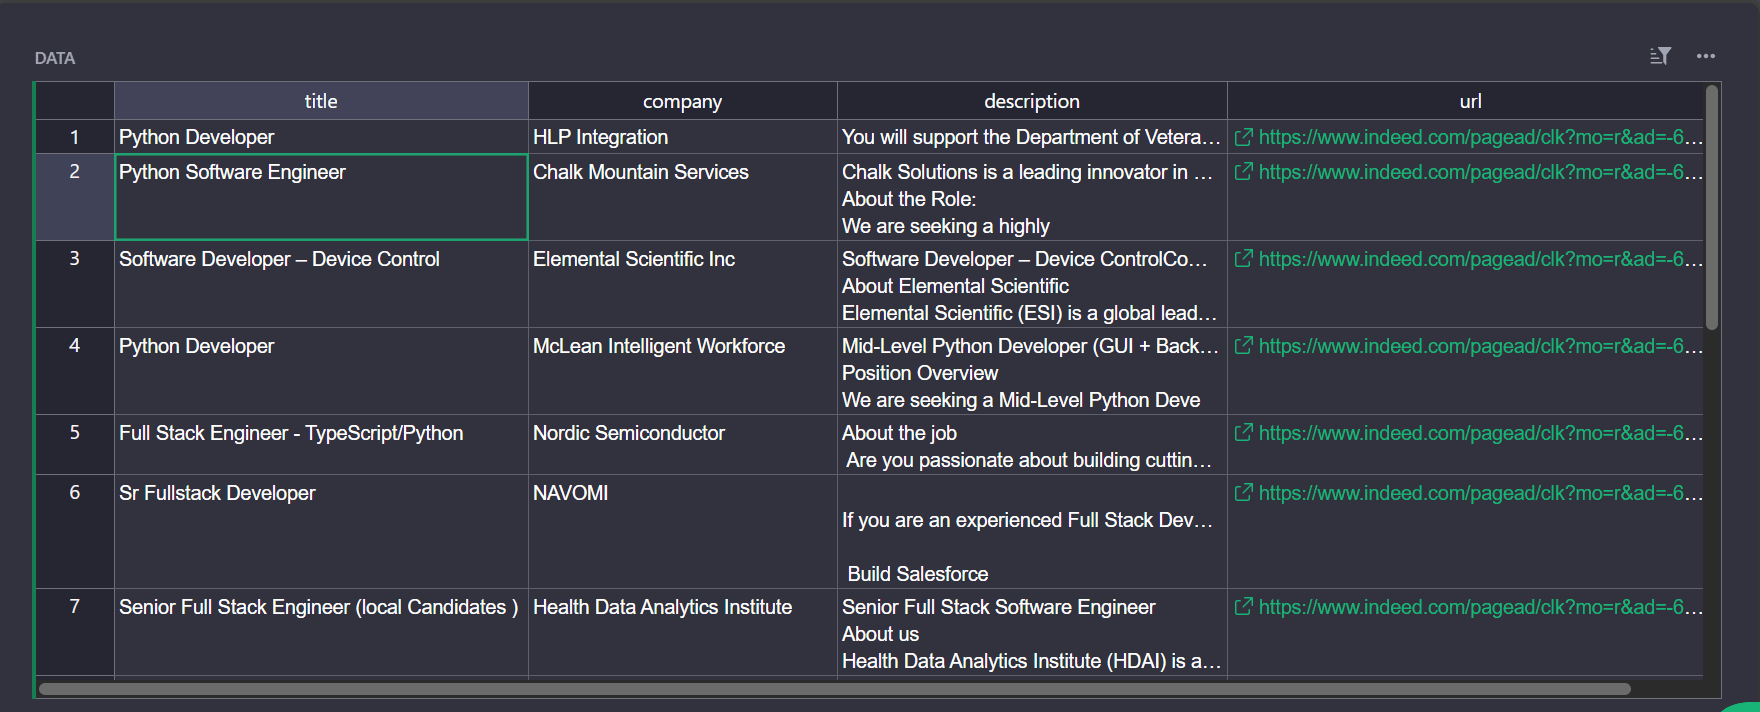The image size is (1760, 712).
Task: Select row number 7 header
Action: coord(75,632)
